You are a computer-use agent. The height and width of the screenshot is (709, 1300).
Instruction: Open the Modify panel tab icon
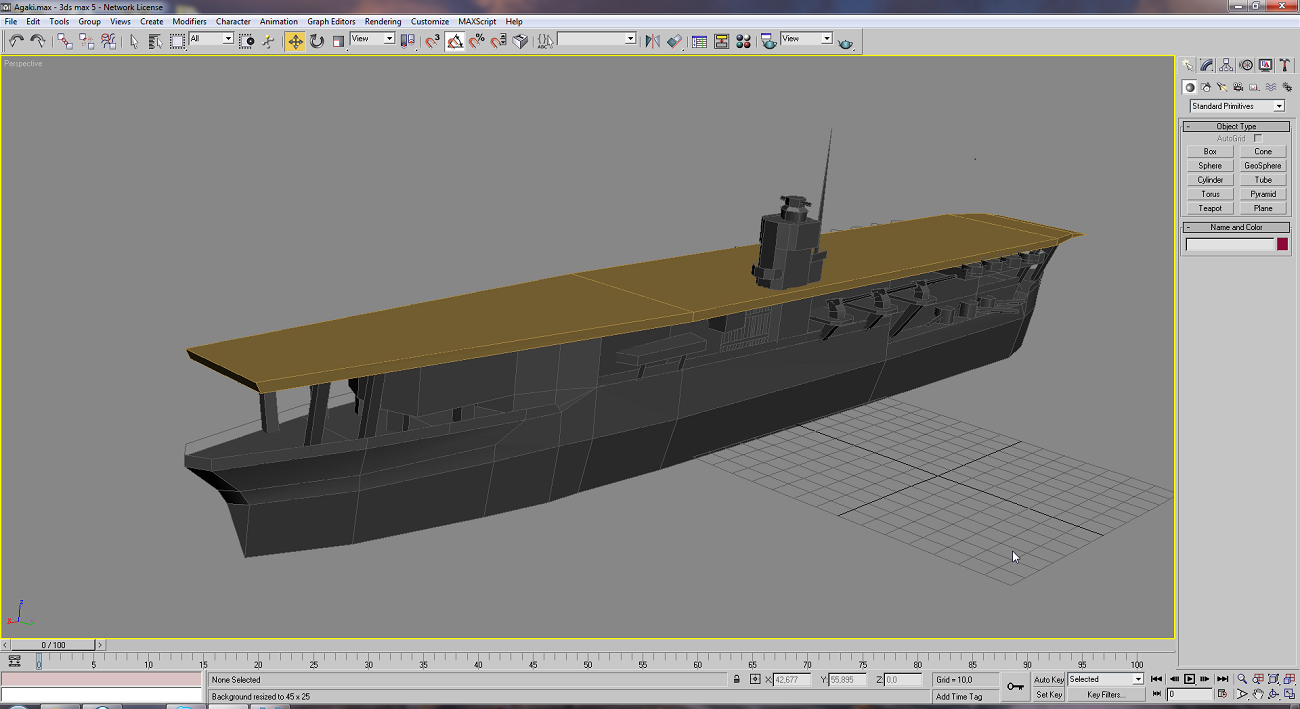(x=1207, y=65)
